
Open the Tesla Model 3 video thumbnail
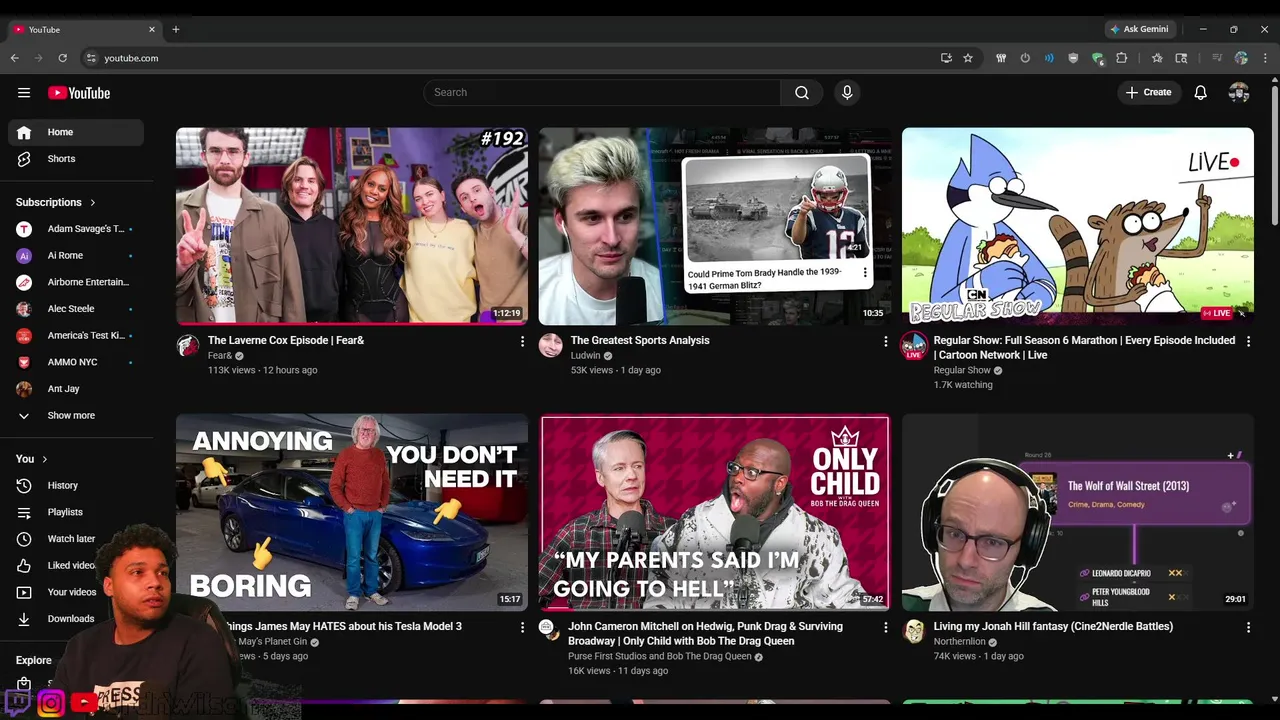352,512
